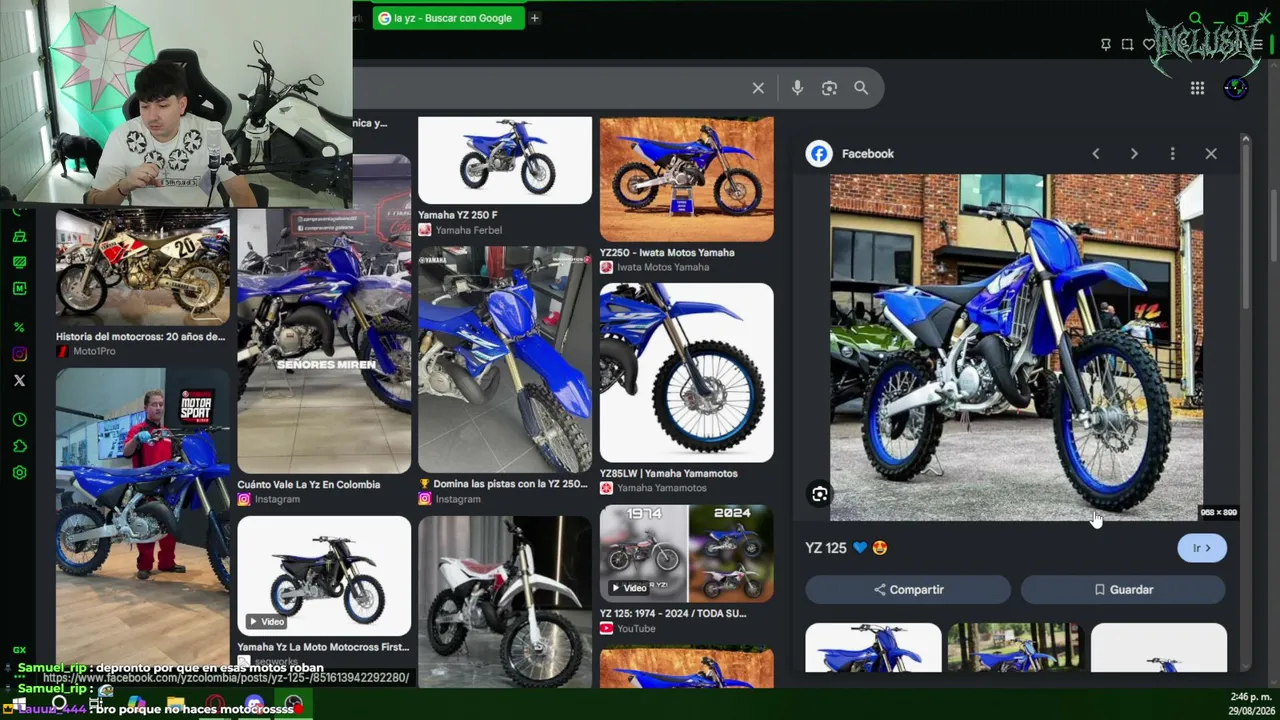Open the Facebook source link text
This screenshot has width=1280, height=720.
coord(868,154)
